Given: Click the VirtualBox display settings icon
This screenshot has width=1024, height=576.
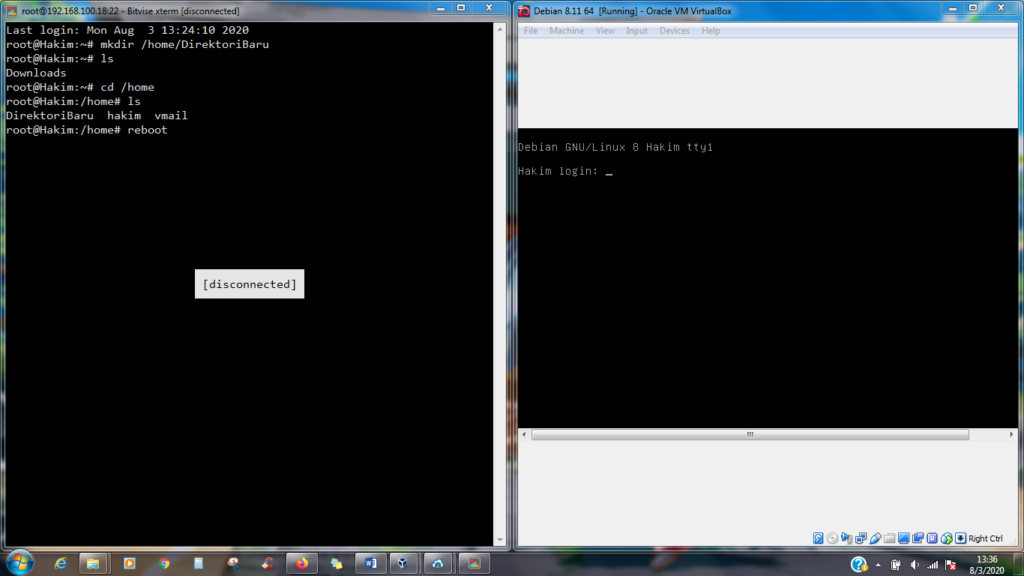Looking at the screenshot, I should click(904, 538).
